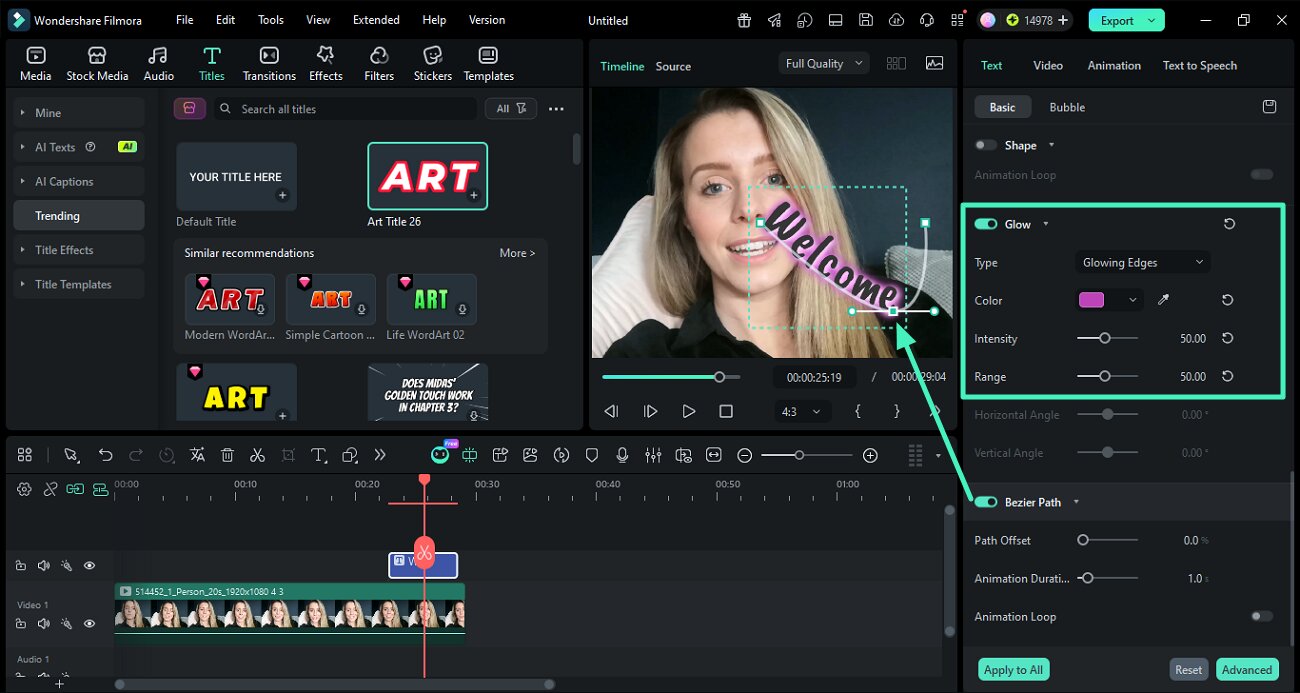Save text preset icon in Basic row
The width and height of the screenshot is (1300, 693).
[1269, 107]
